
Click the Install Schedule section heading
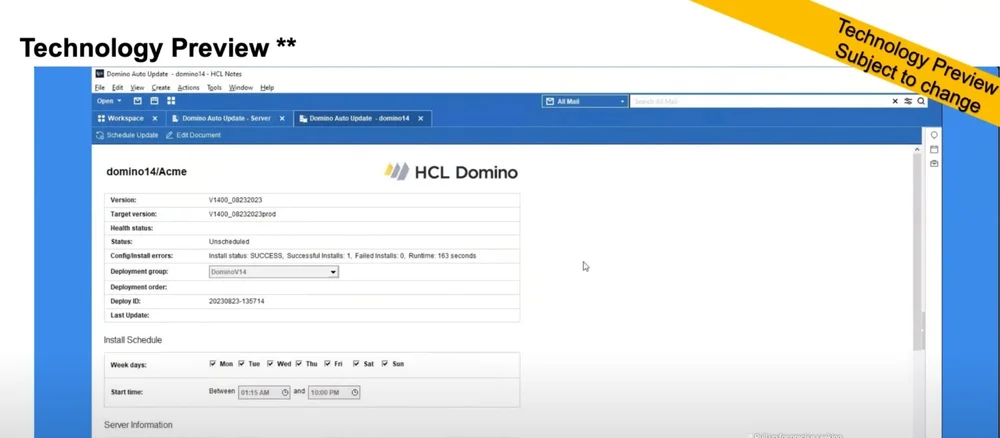tap(133, 340)
